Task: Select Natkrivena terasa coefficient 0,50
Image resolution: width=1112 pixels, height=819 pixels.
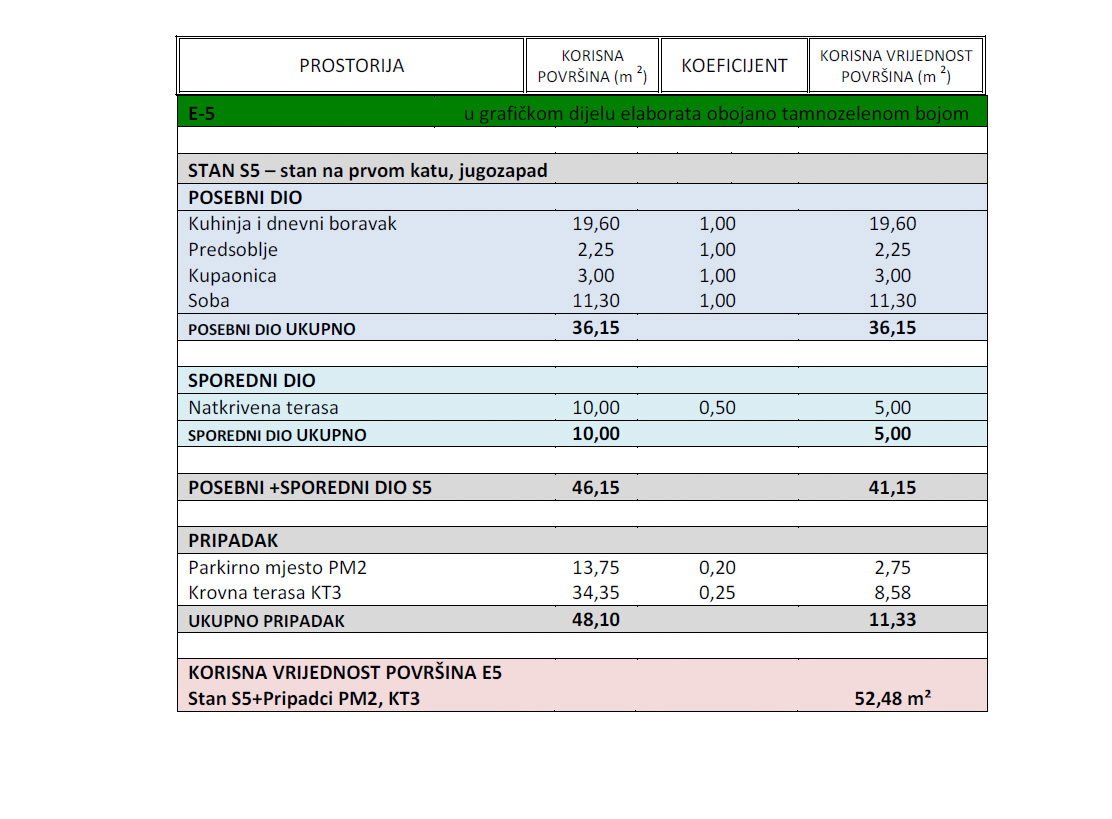Action: (x=717, y=408)
